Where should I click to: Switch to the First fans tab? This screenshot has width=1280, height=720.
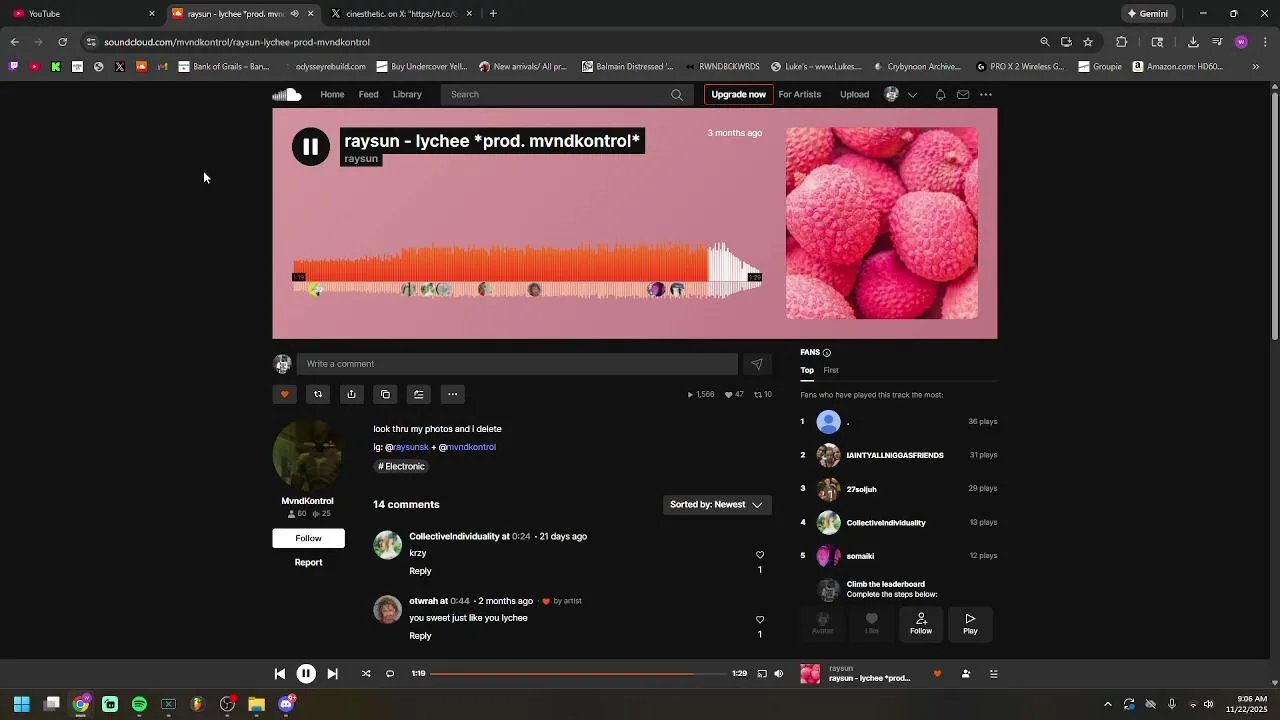click(831, 370)
